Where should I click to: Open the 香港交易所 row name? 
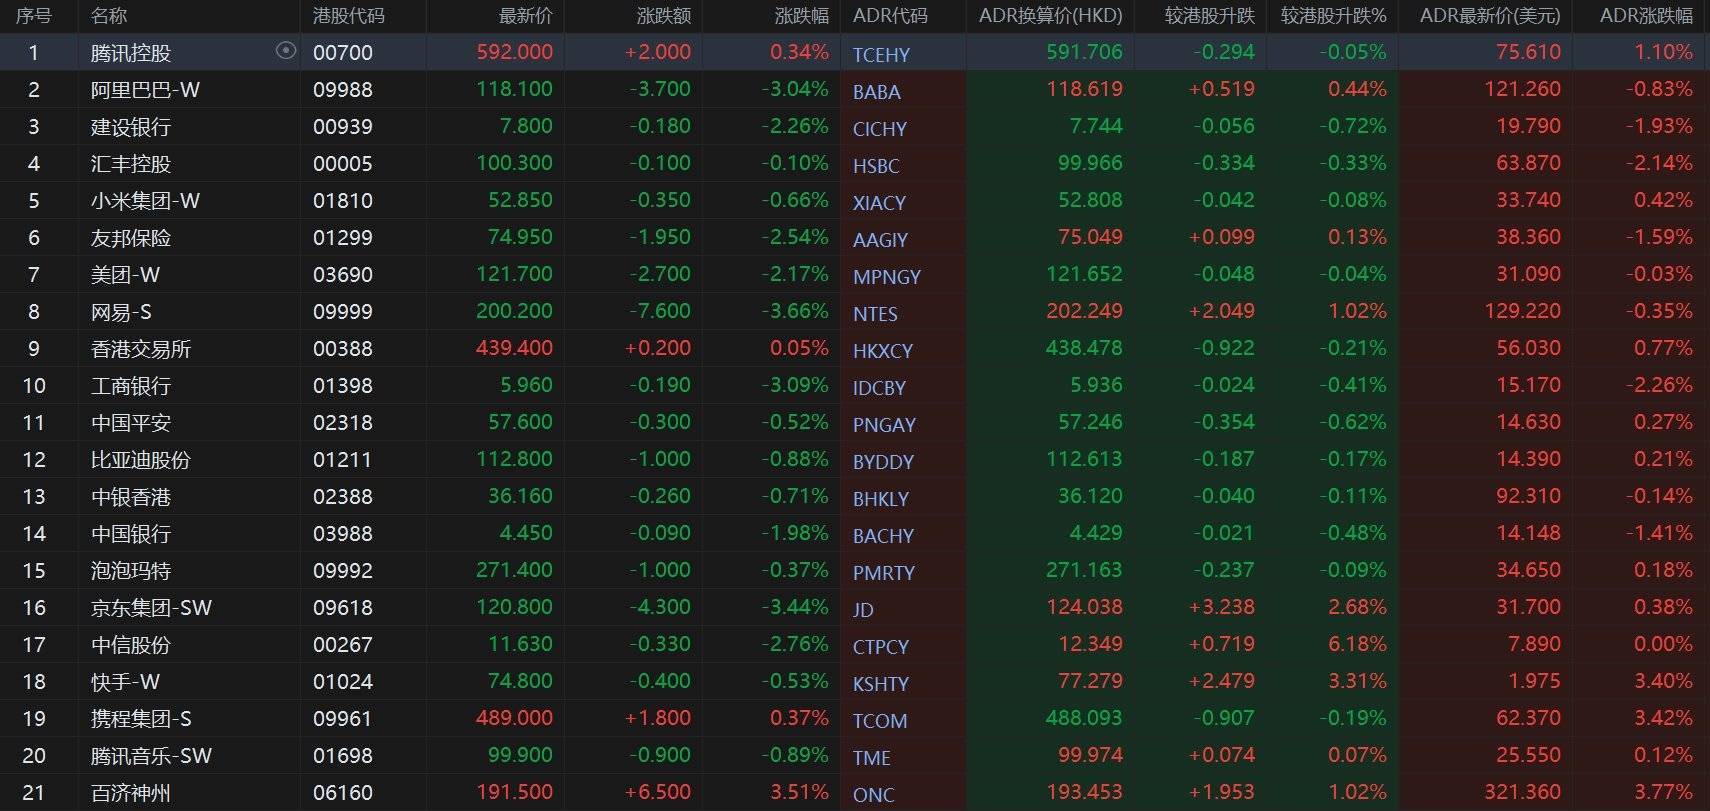[141, 349]
